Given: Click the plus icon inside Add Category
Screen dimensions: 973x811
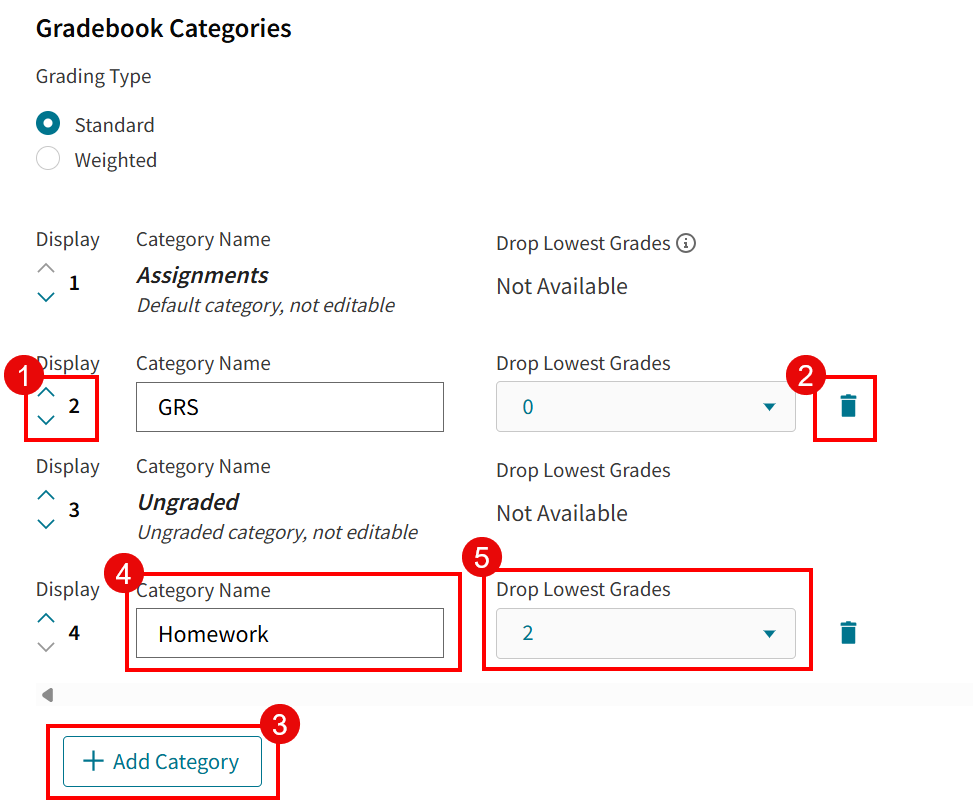Looking at the screenshot, I should (x=94, y=761).
